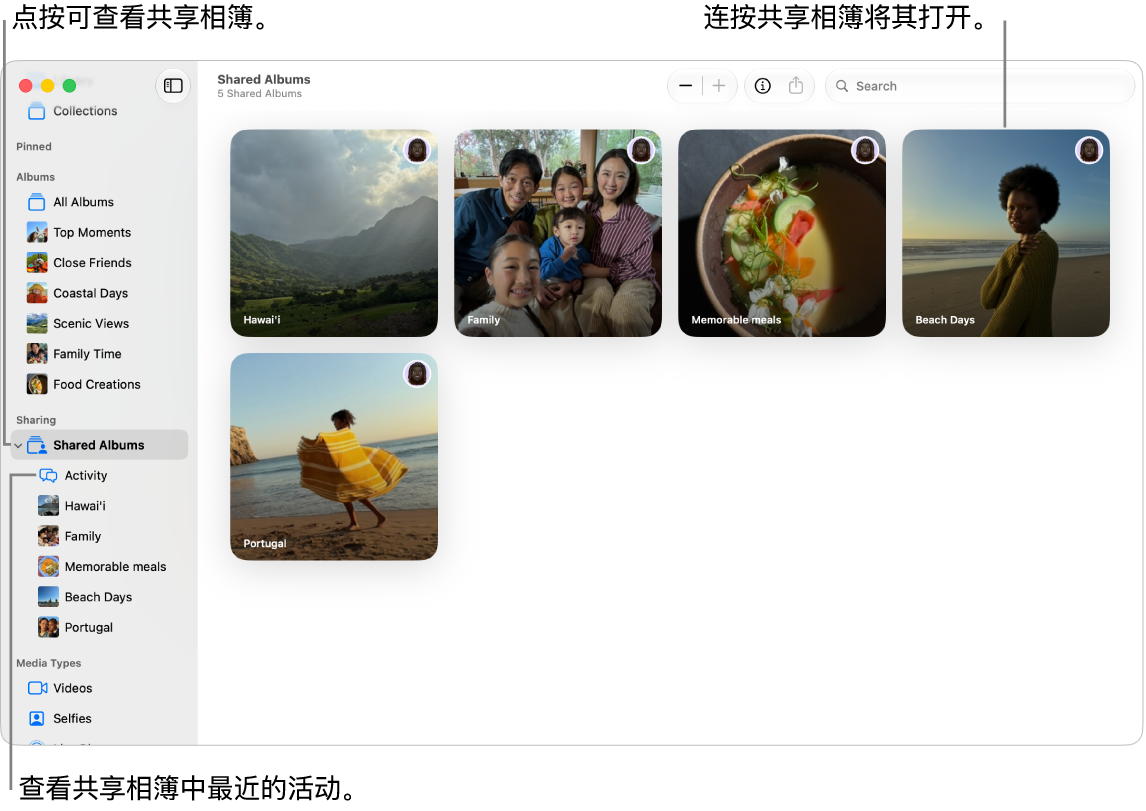Click the Close Friends album icon
Viewport: 1146px width, 811px height.
[x=37, y=263]
